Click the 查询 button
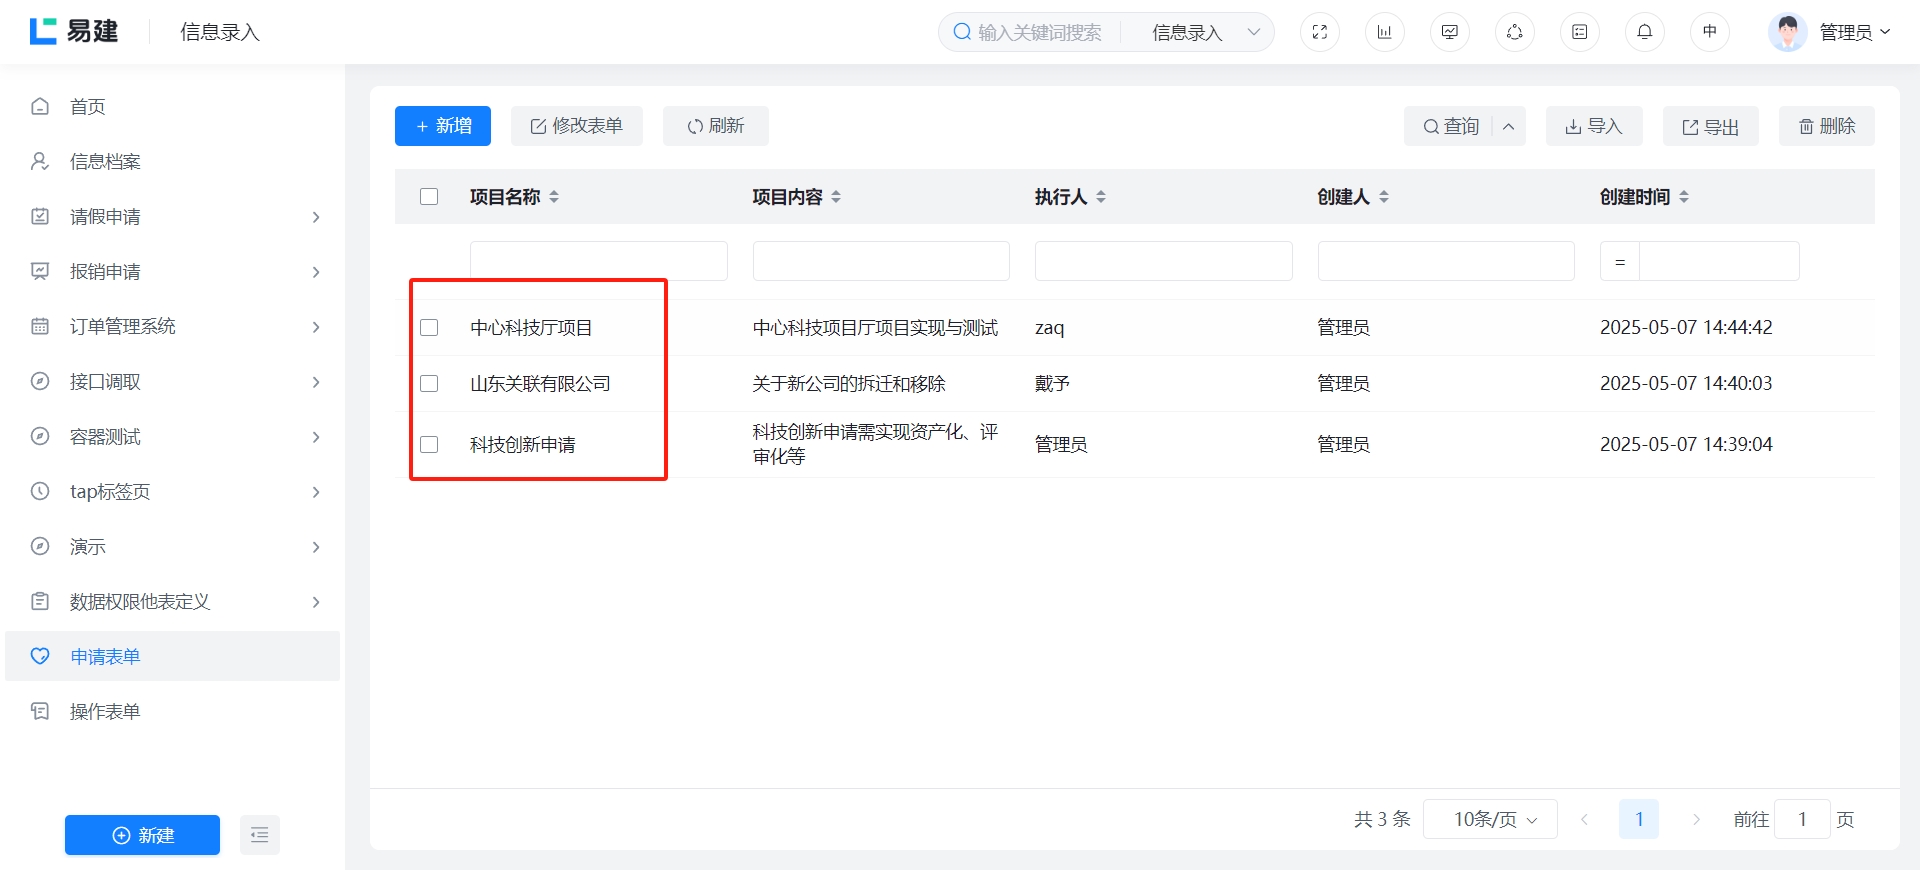The width and height of the screenshot is (1920, 870). point(1450,126)
